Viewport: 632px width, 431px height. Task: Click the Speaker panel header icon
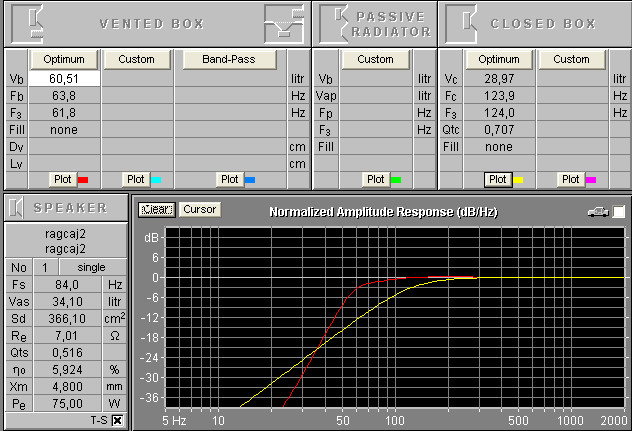click(x=16, y=207)
